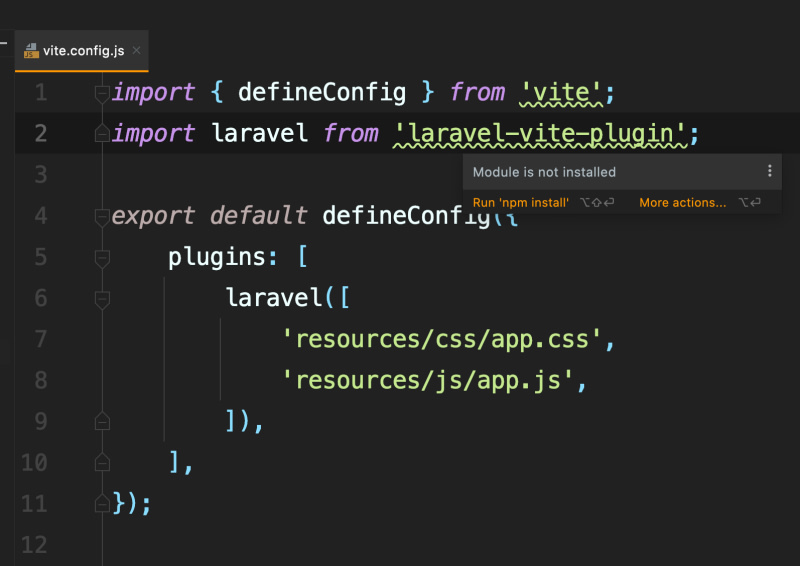Click line number 12 in the gutter
800x566 pixels.
pyautogui.click(x=34, y=545)
